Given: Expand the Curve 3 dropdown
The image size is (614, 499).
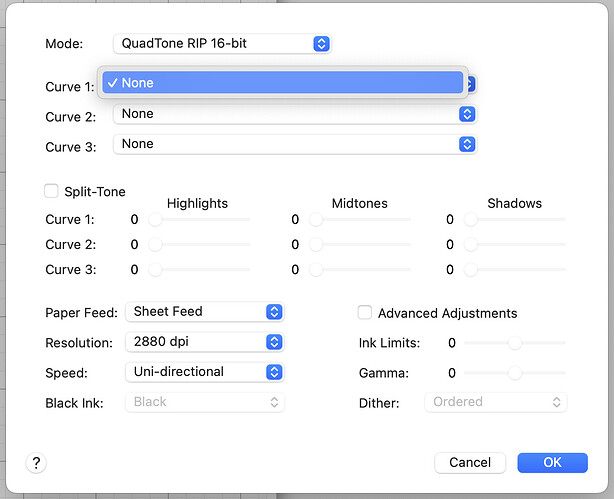Looking at the screenshot, I should tap(294, 144).
